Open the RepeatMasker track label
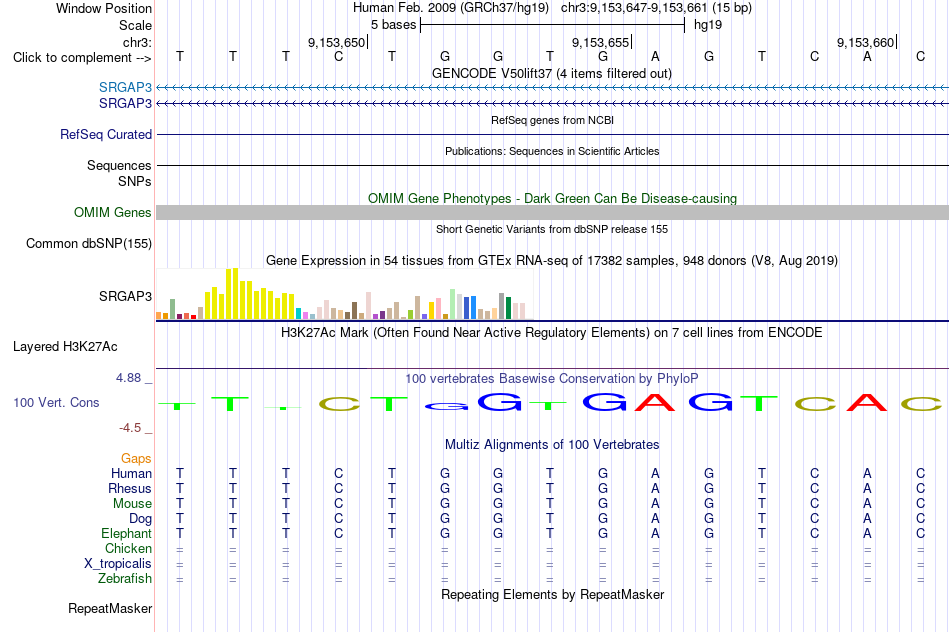The image size is (950, 632). click(x=110, y=608)
